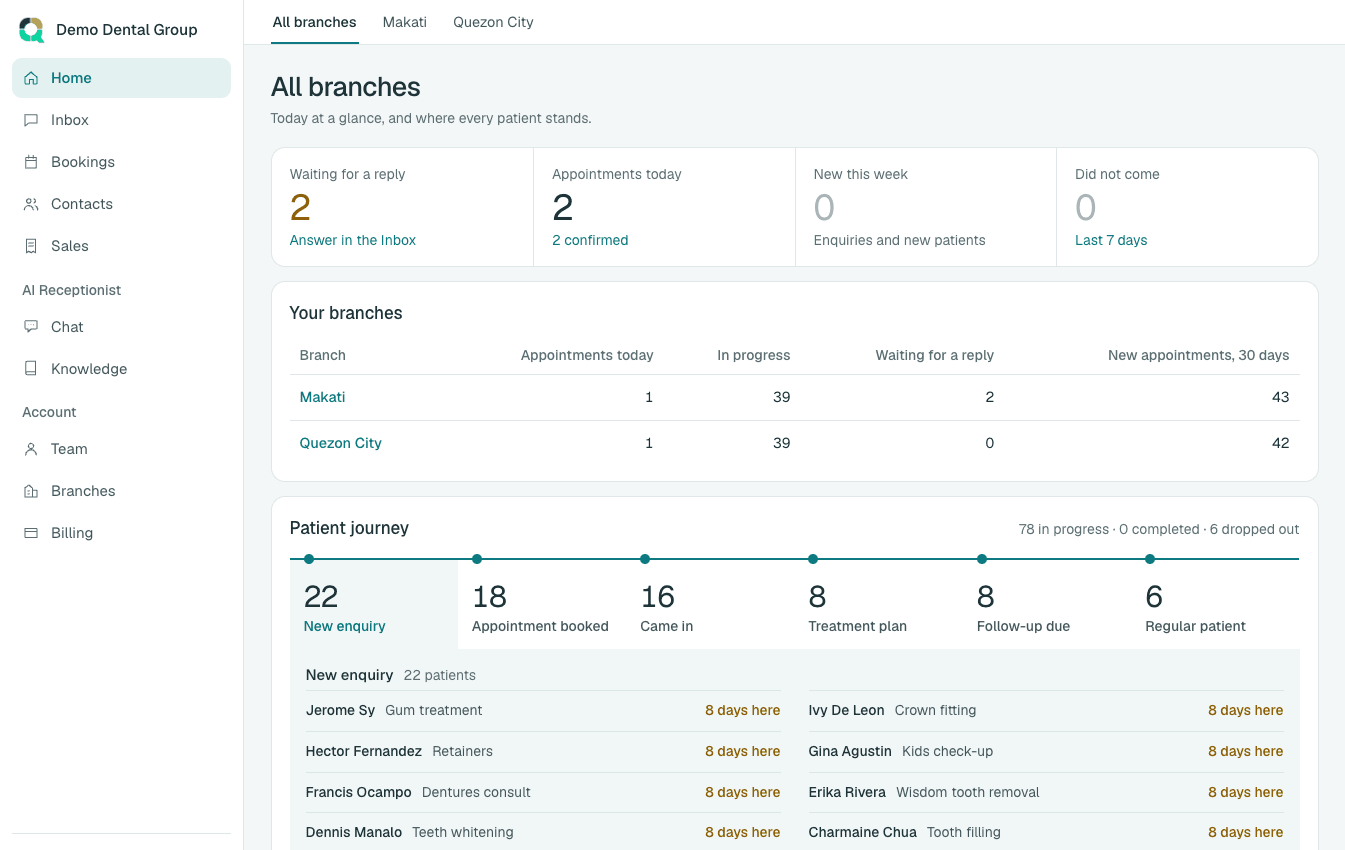Select the Treatment plan stage

click(878, 604)
